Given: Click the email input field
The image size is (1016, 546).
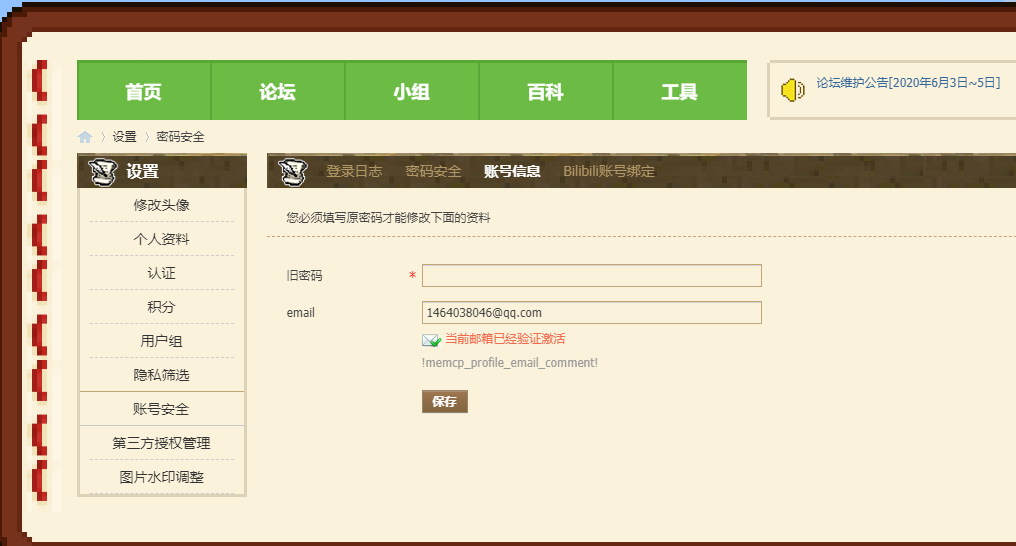Looking at the screenshot, I should coord(592,312).
